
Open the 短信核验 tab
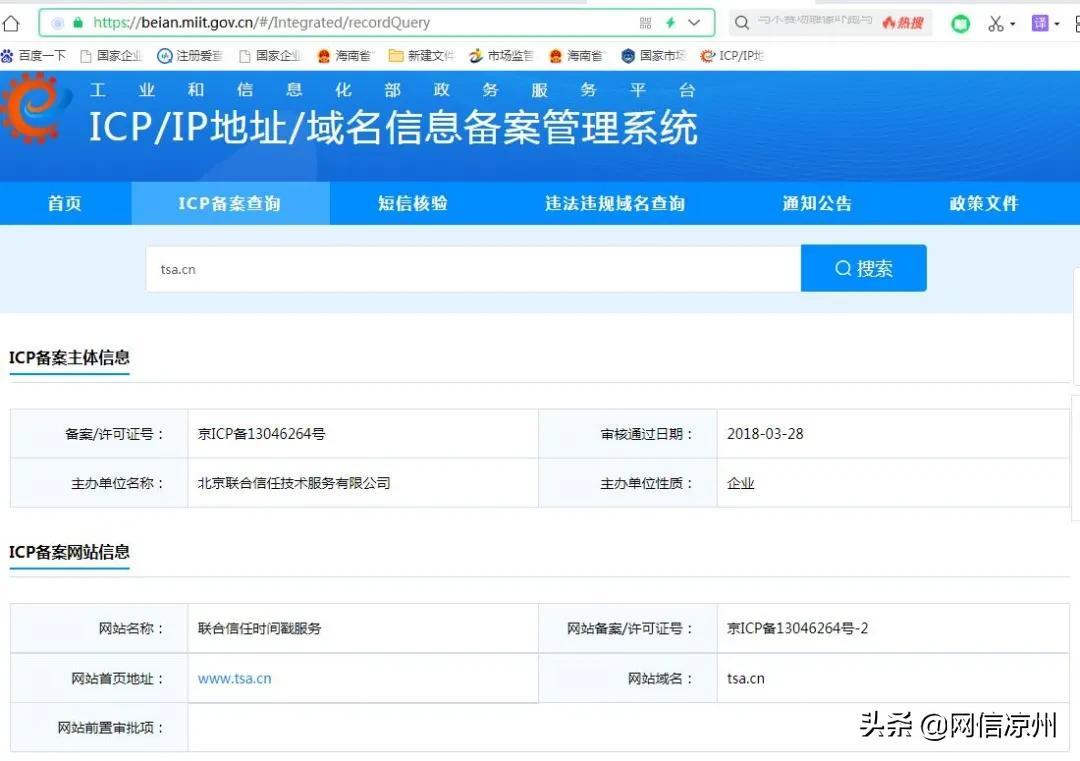pos(413,203)
